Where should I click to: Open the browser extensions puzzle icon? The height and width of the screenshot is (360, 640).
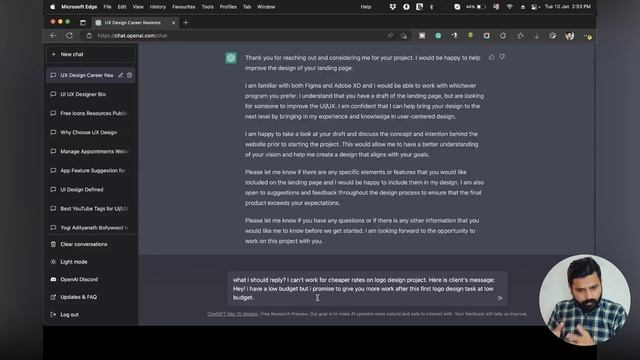(x=503, y=36)
